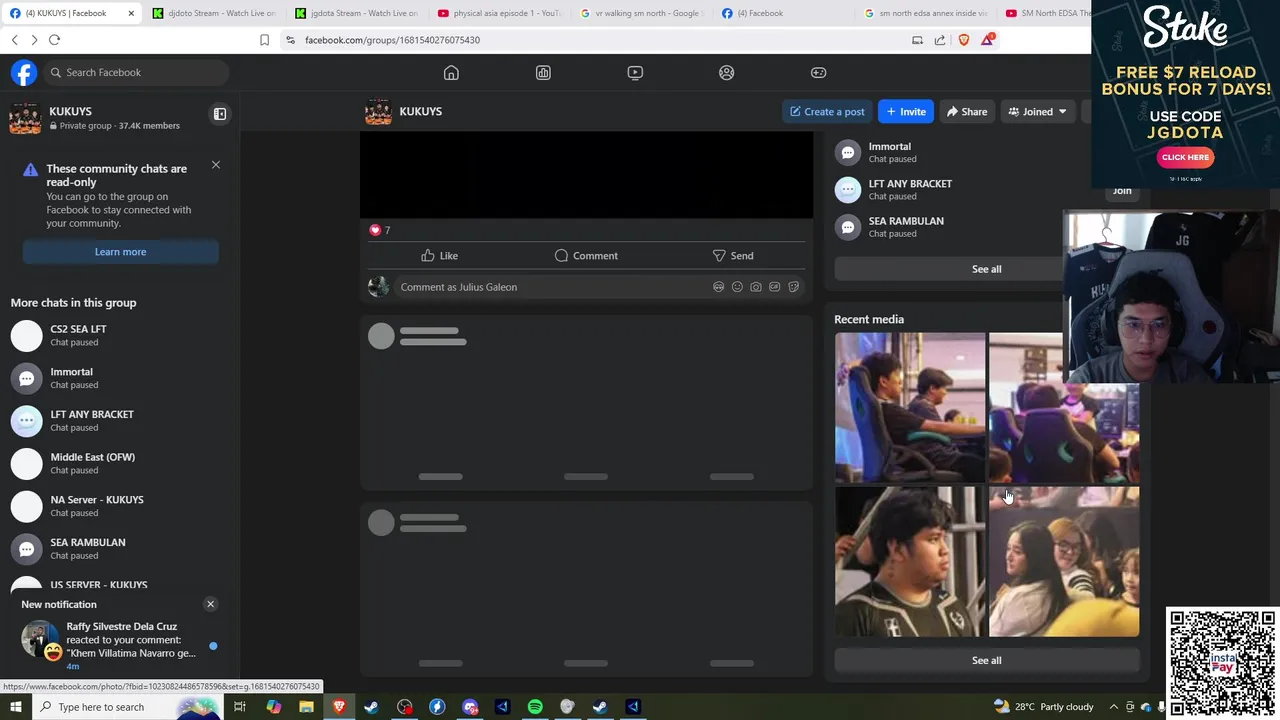The image size is (1280, 720).
Task: Open the LFT ANY BRACKET chat in the left sidebar
Action: pyautogui.click(x=120, y=420)
